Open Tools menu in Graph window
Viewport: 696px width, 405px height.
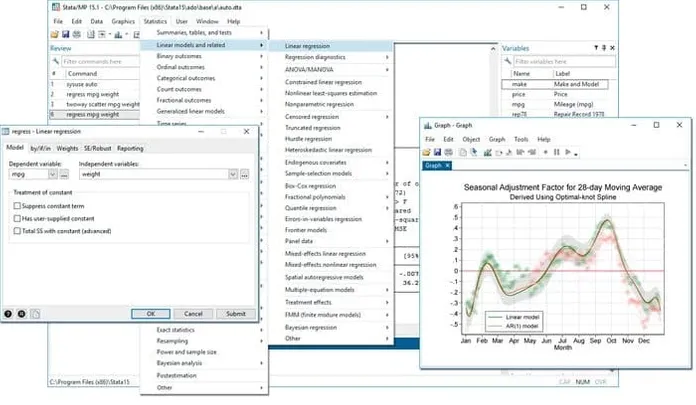(521, 139)
